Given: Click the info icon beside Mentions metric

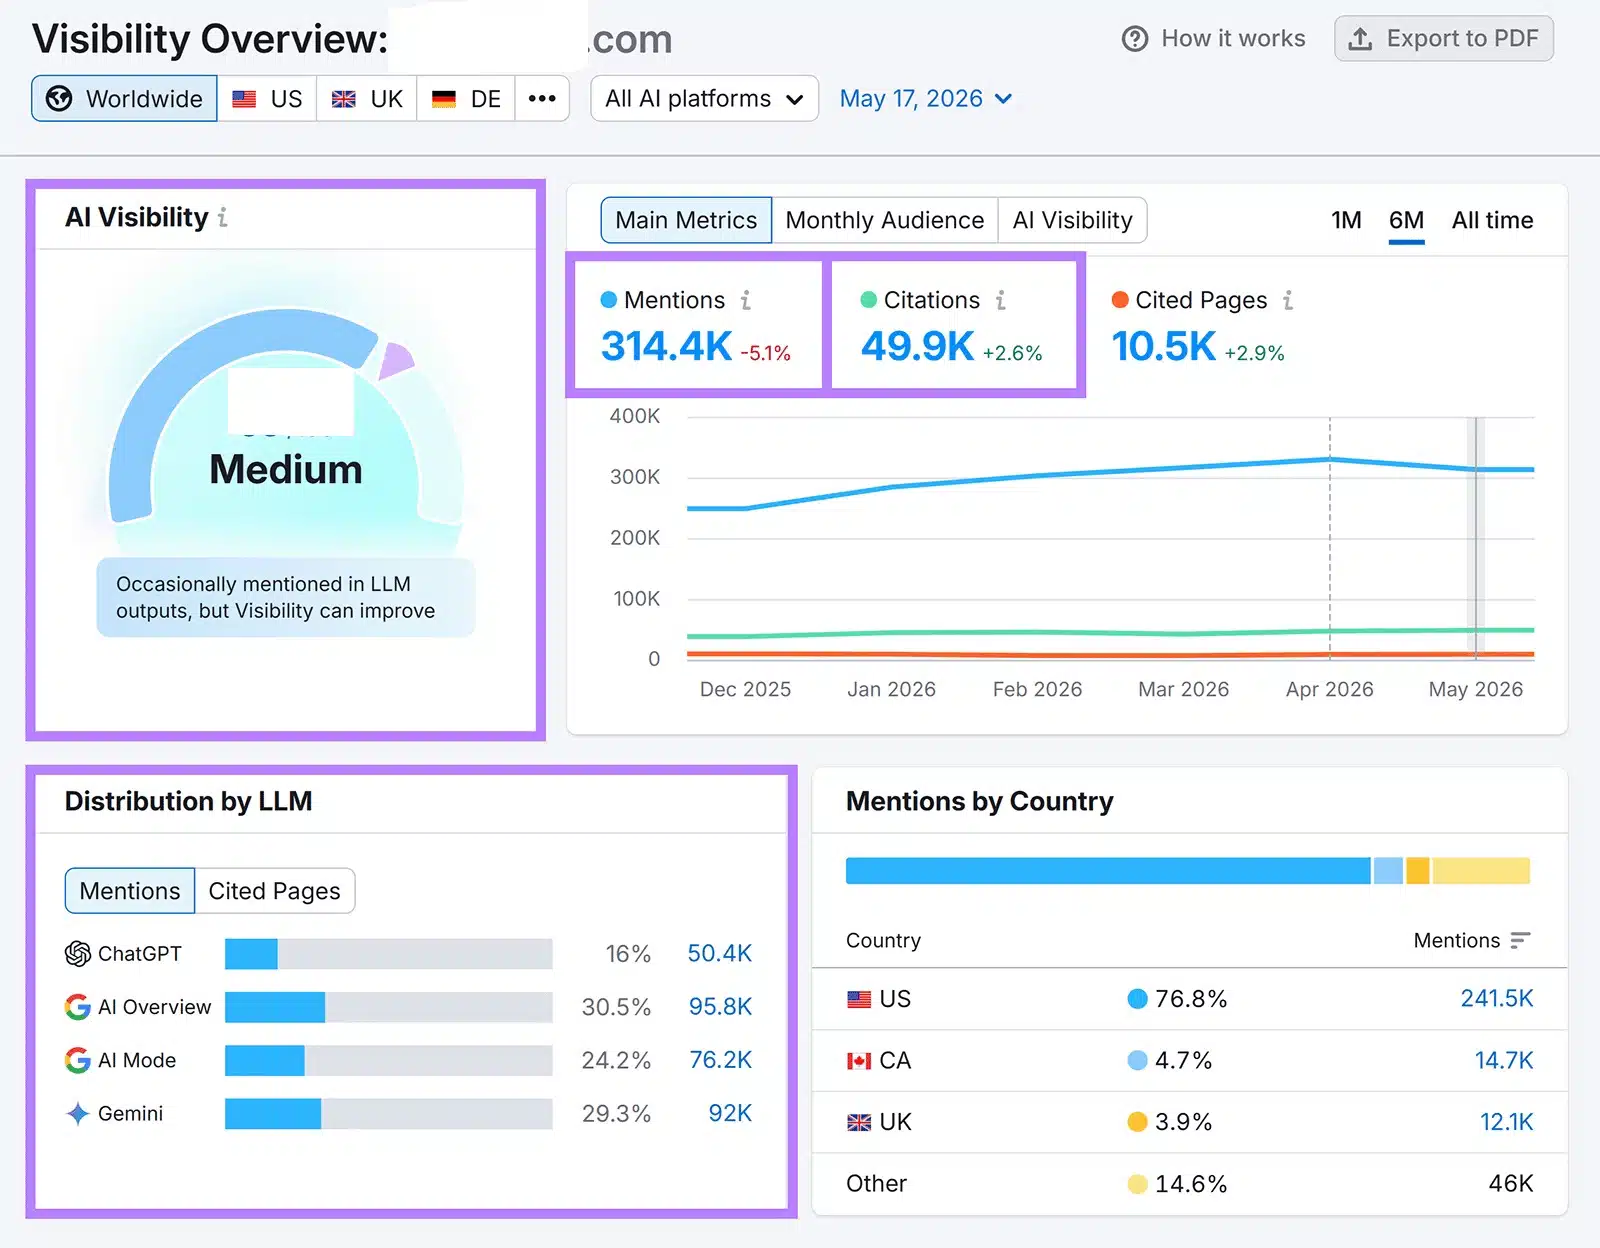Looking at the screenshot, I should [x=746, y=300].
